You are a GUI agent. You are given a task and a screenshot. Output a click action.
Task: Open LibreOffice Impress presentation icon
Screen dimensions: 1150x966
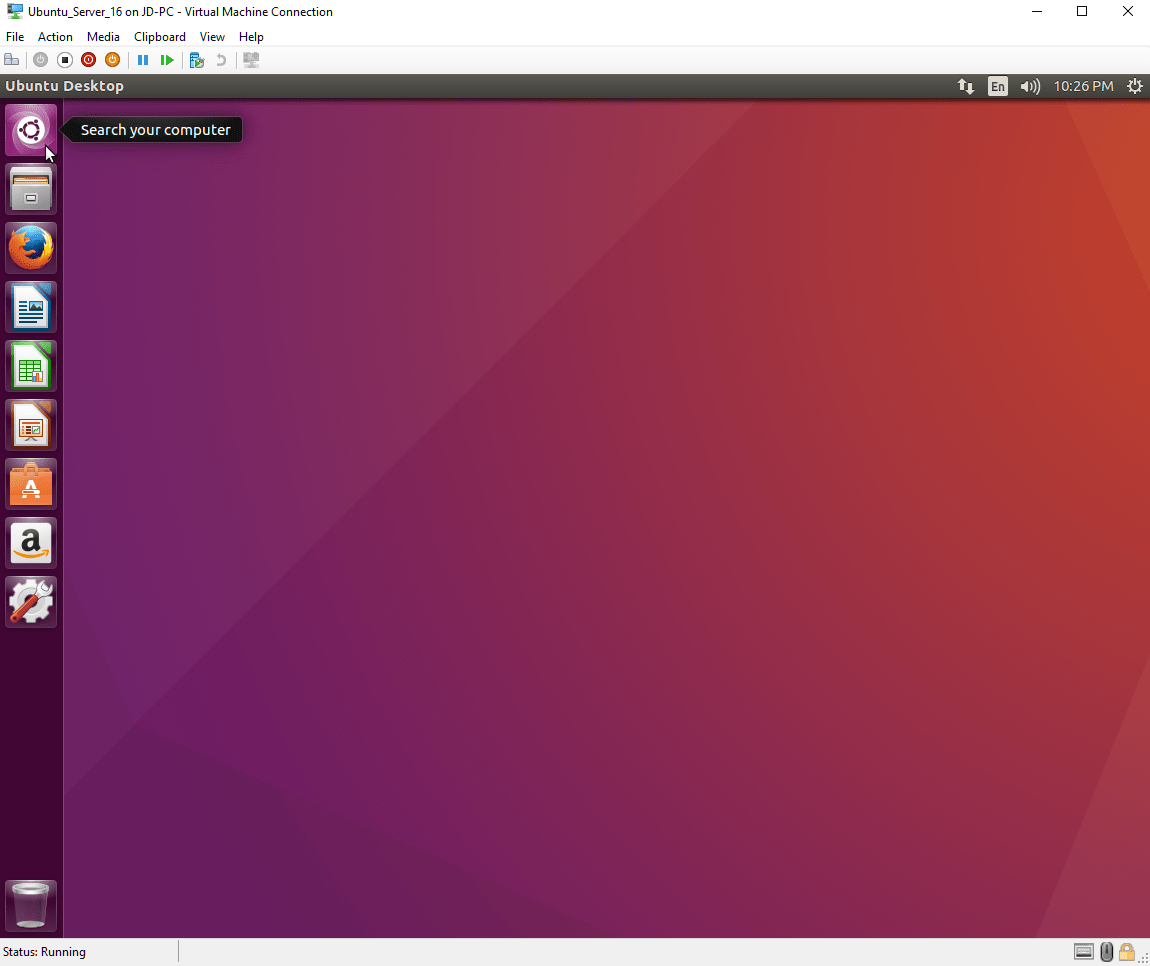31,425
